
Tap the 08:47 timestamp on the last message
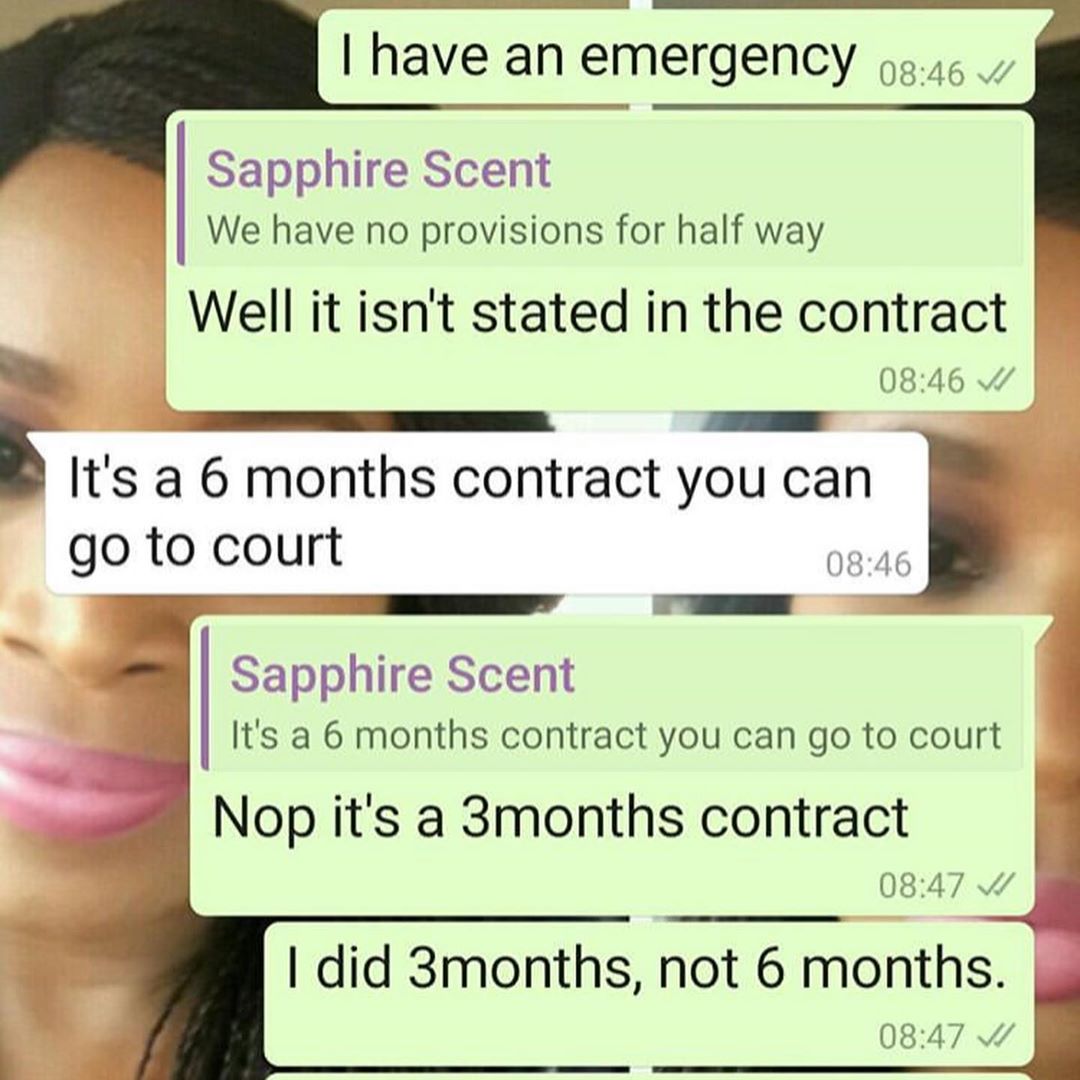(x=922, y=1035)
